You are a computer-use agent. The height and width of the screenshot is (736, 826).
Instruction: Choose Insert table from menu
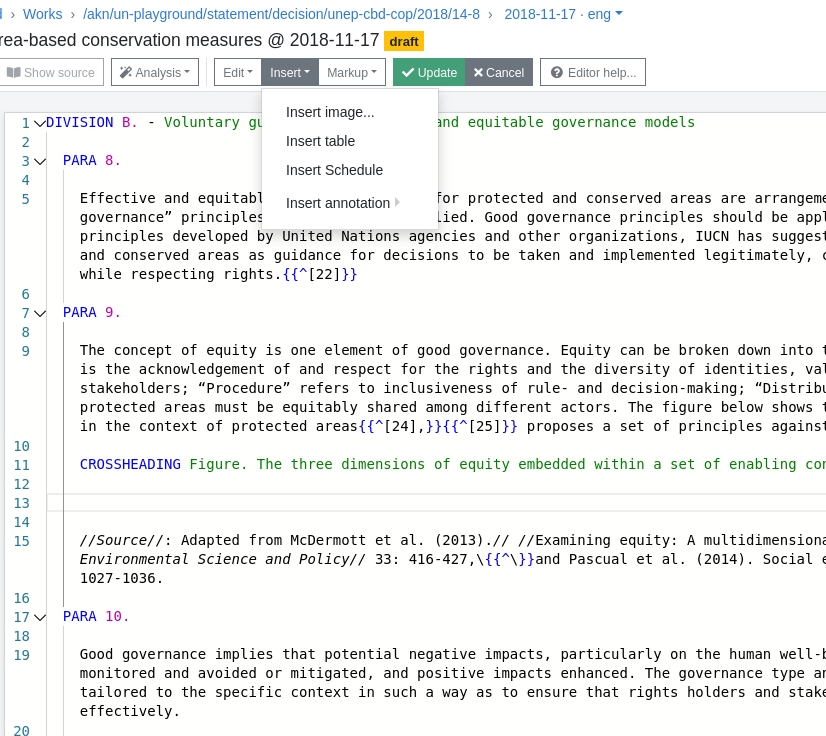coord(320,141)
